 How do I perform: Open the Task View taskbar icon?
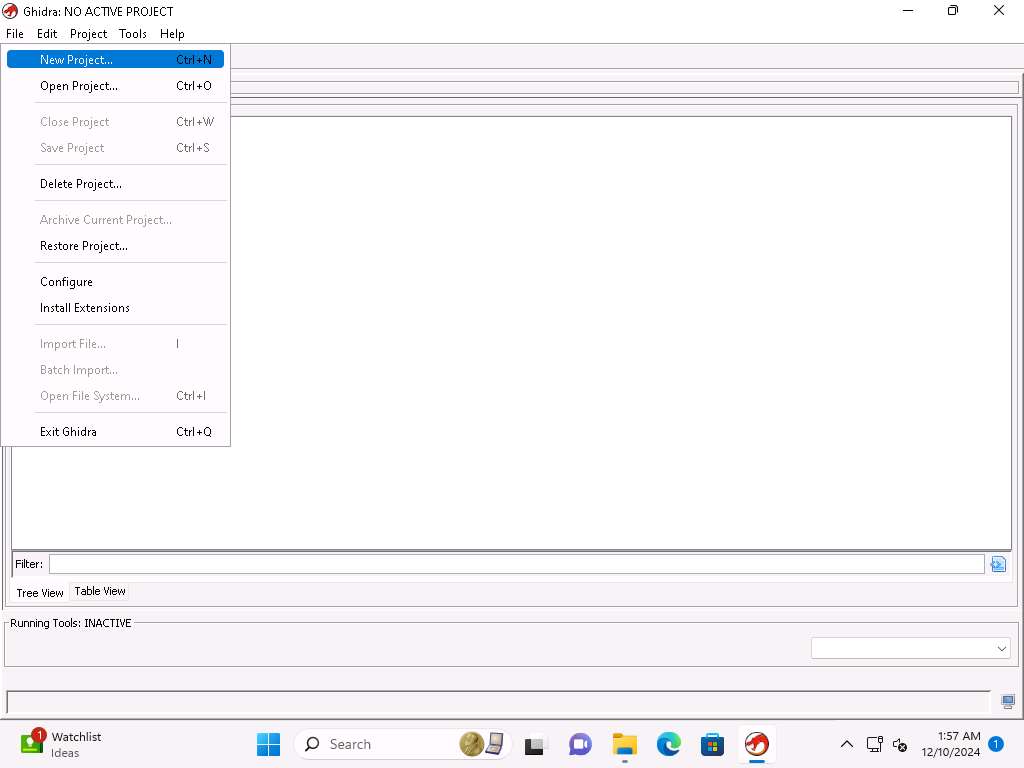click(x=535, y=744)
